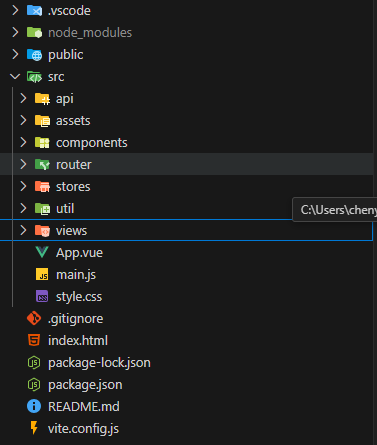
Task: Expand the components folder chevron
Action: tap(23, 143)
